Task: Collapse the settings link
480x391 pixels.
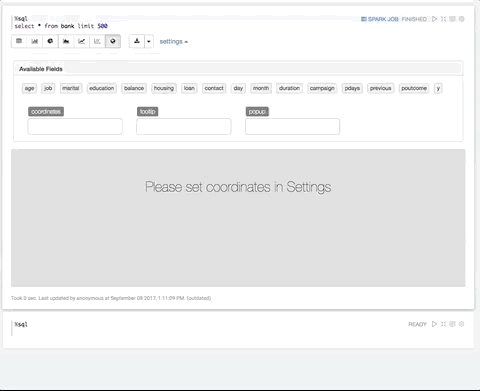Action: tap(173, 42)
